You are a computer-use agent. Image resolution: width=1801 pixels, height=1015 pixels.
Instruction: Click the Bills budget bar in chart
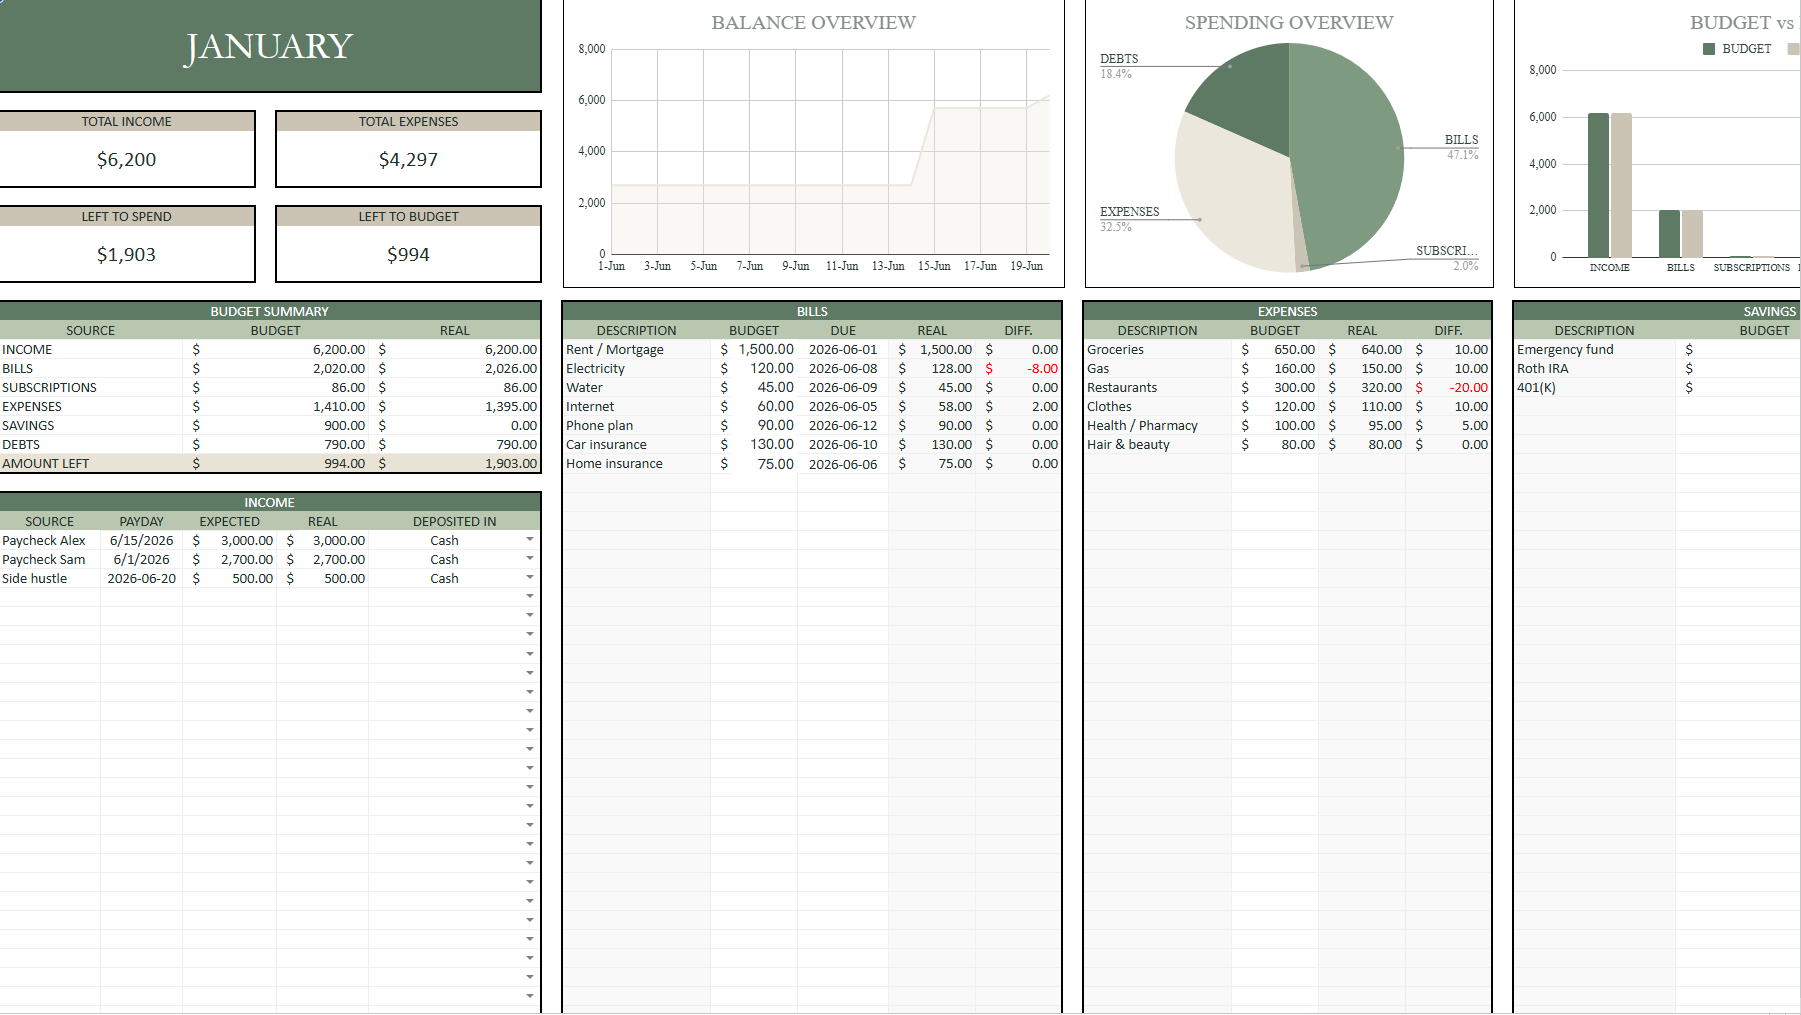[1669, 234]
